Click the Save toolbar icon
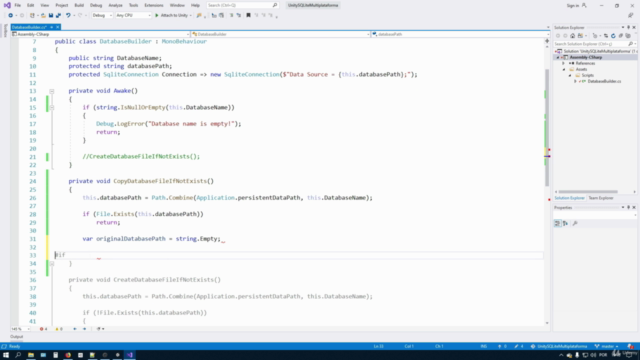This screenshot has height=360, width=640. coord(51,16)
